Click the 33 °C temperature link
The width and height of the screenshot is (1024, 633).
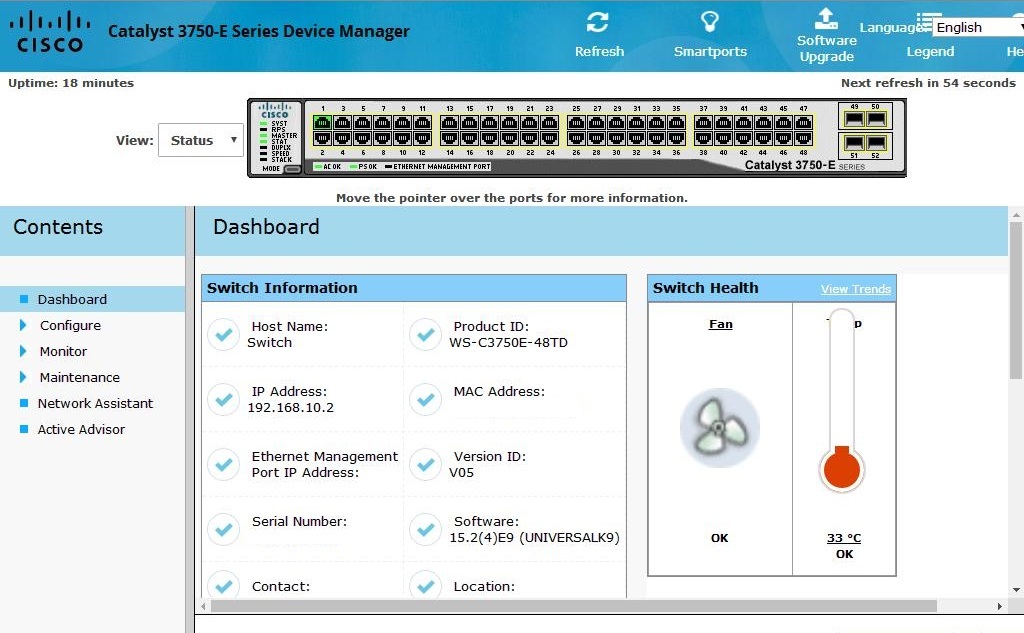[x=844, y=538]
